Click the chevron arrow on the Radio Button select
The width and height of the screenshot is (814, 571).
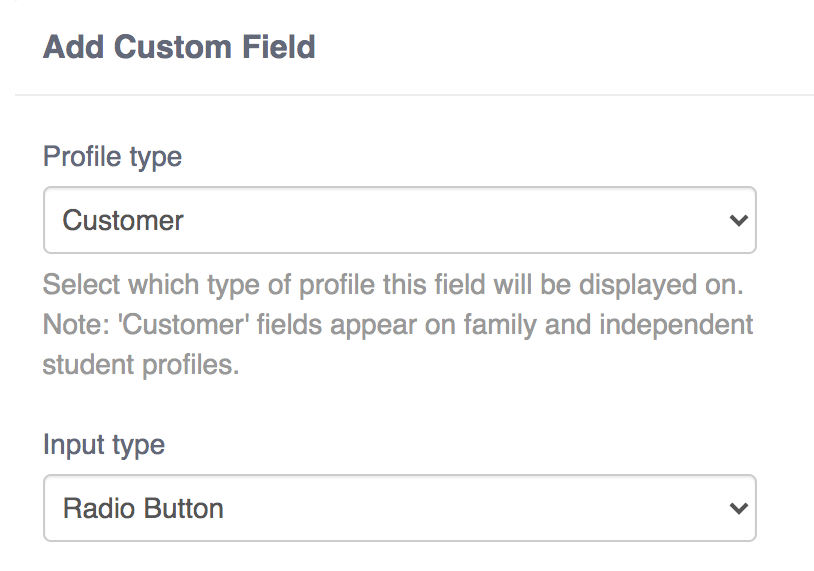pos(738,508)
